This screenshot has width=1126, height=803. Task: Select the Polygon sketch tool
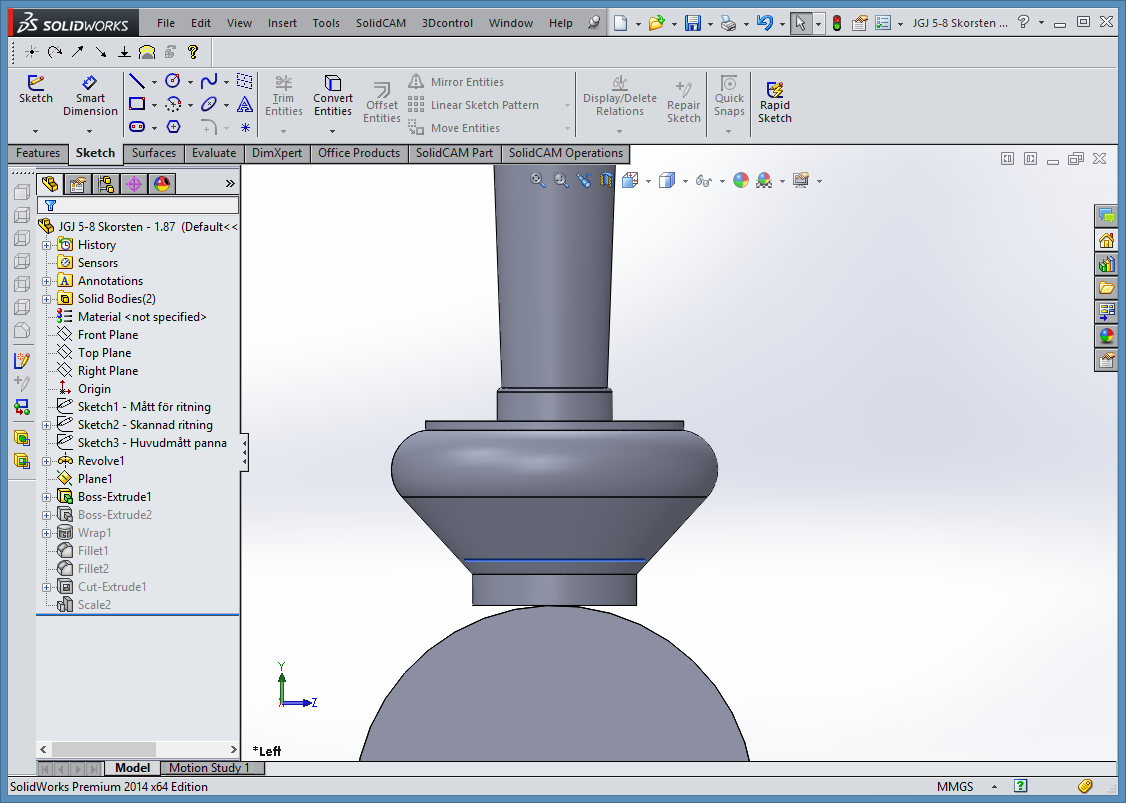(x=173, y=127)
